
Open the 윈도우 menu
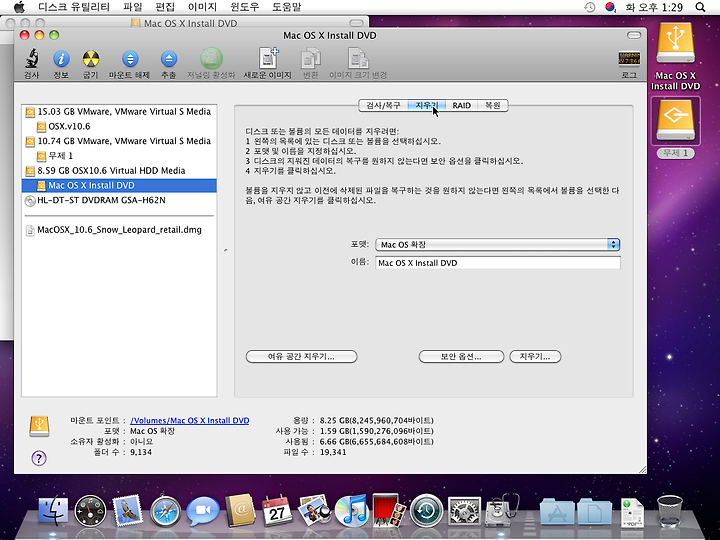pos(244,7)
